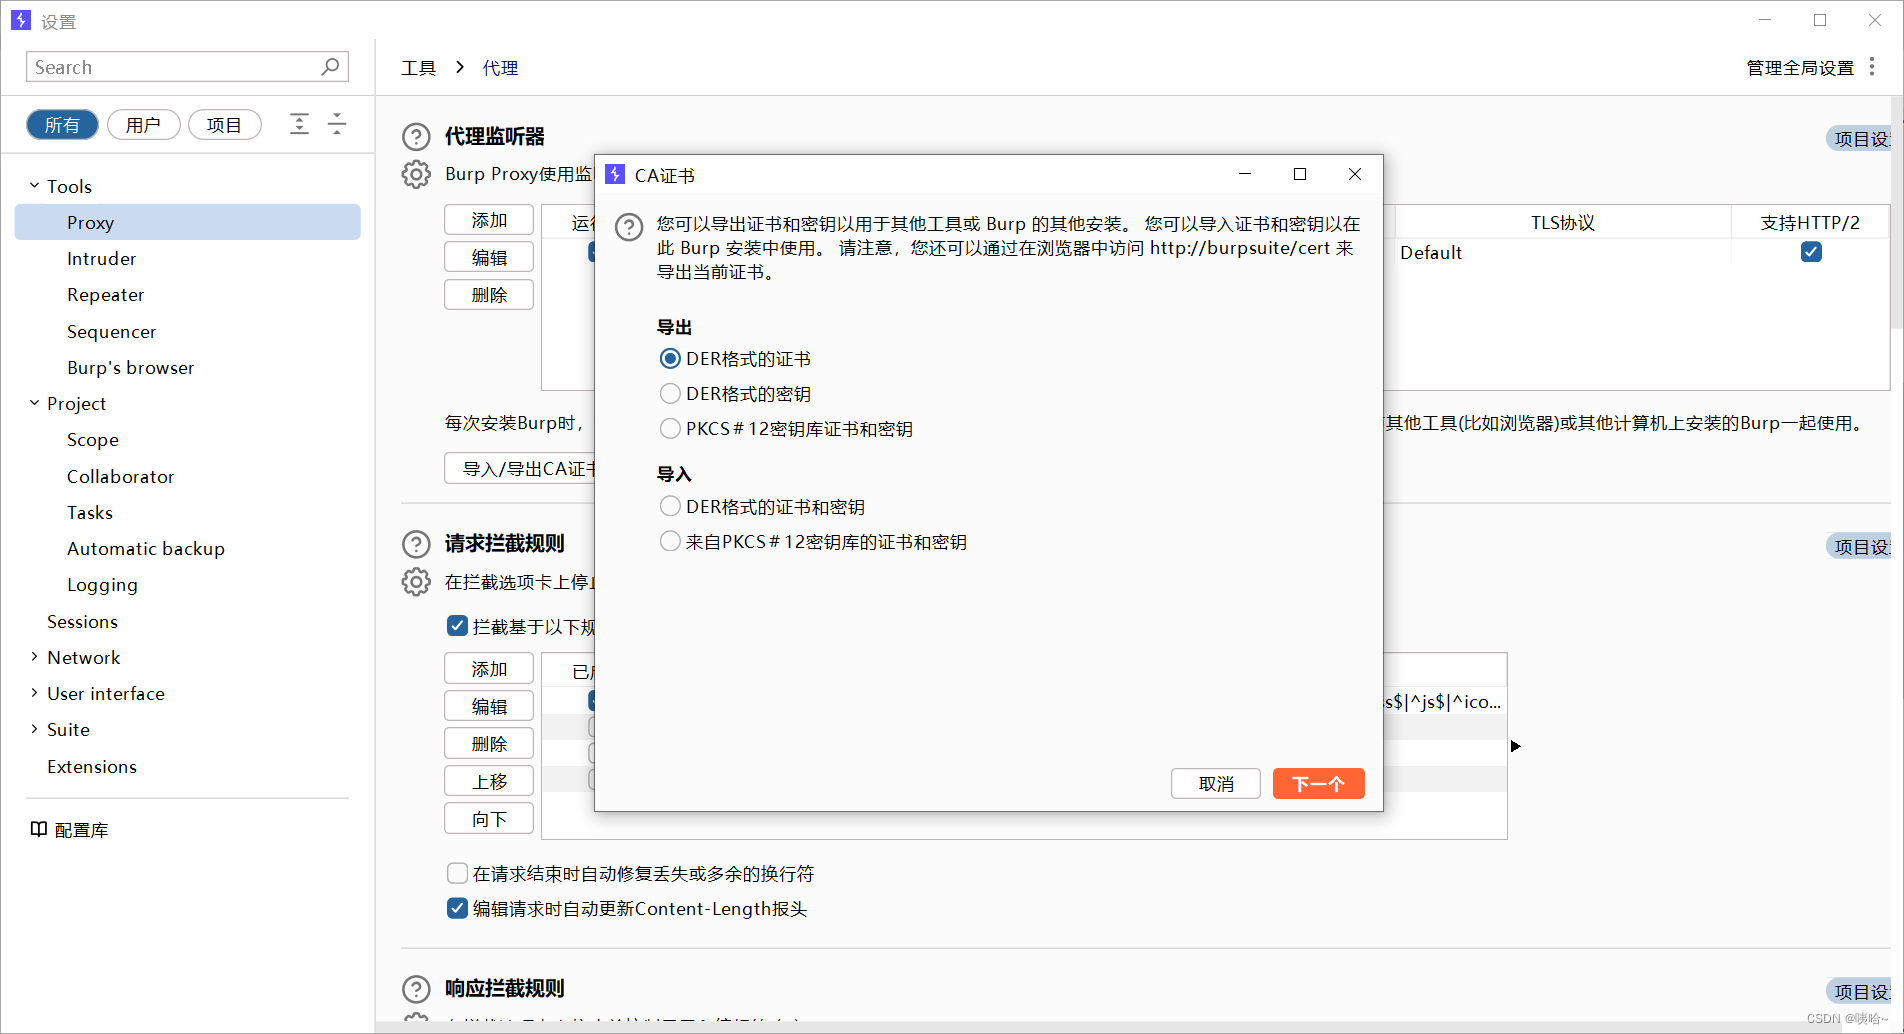Viewport: 1904px width, 1034px height.
Task: Open 管理全局设置 menu
Action: click(x=1800, y=68)
